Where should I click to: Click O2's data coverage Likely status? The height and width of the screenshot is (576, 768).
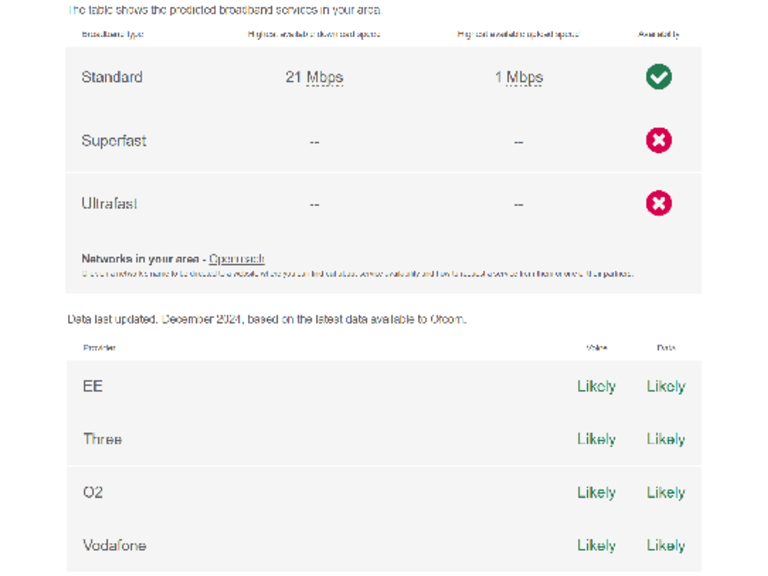coord(666,492)
